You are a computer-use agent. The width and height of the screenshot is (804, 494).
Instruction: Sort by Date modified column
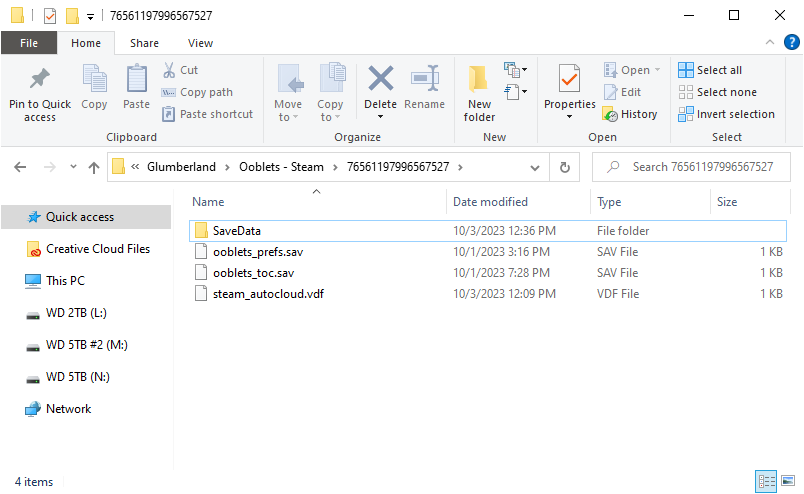pos(490,202)
